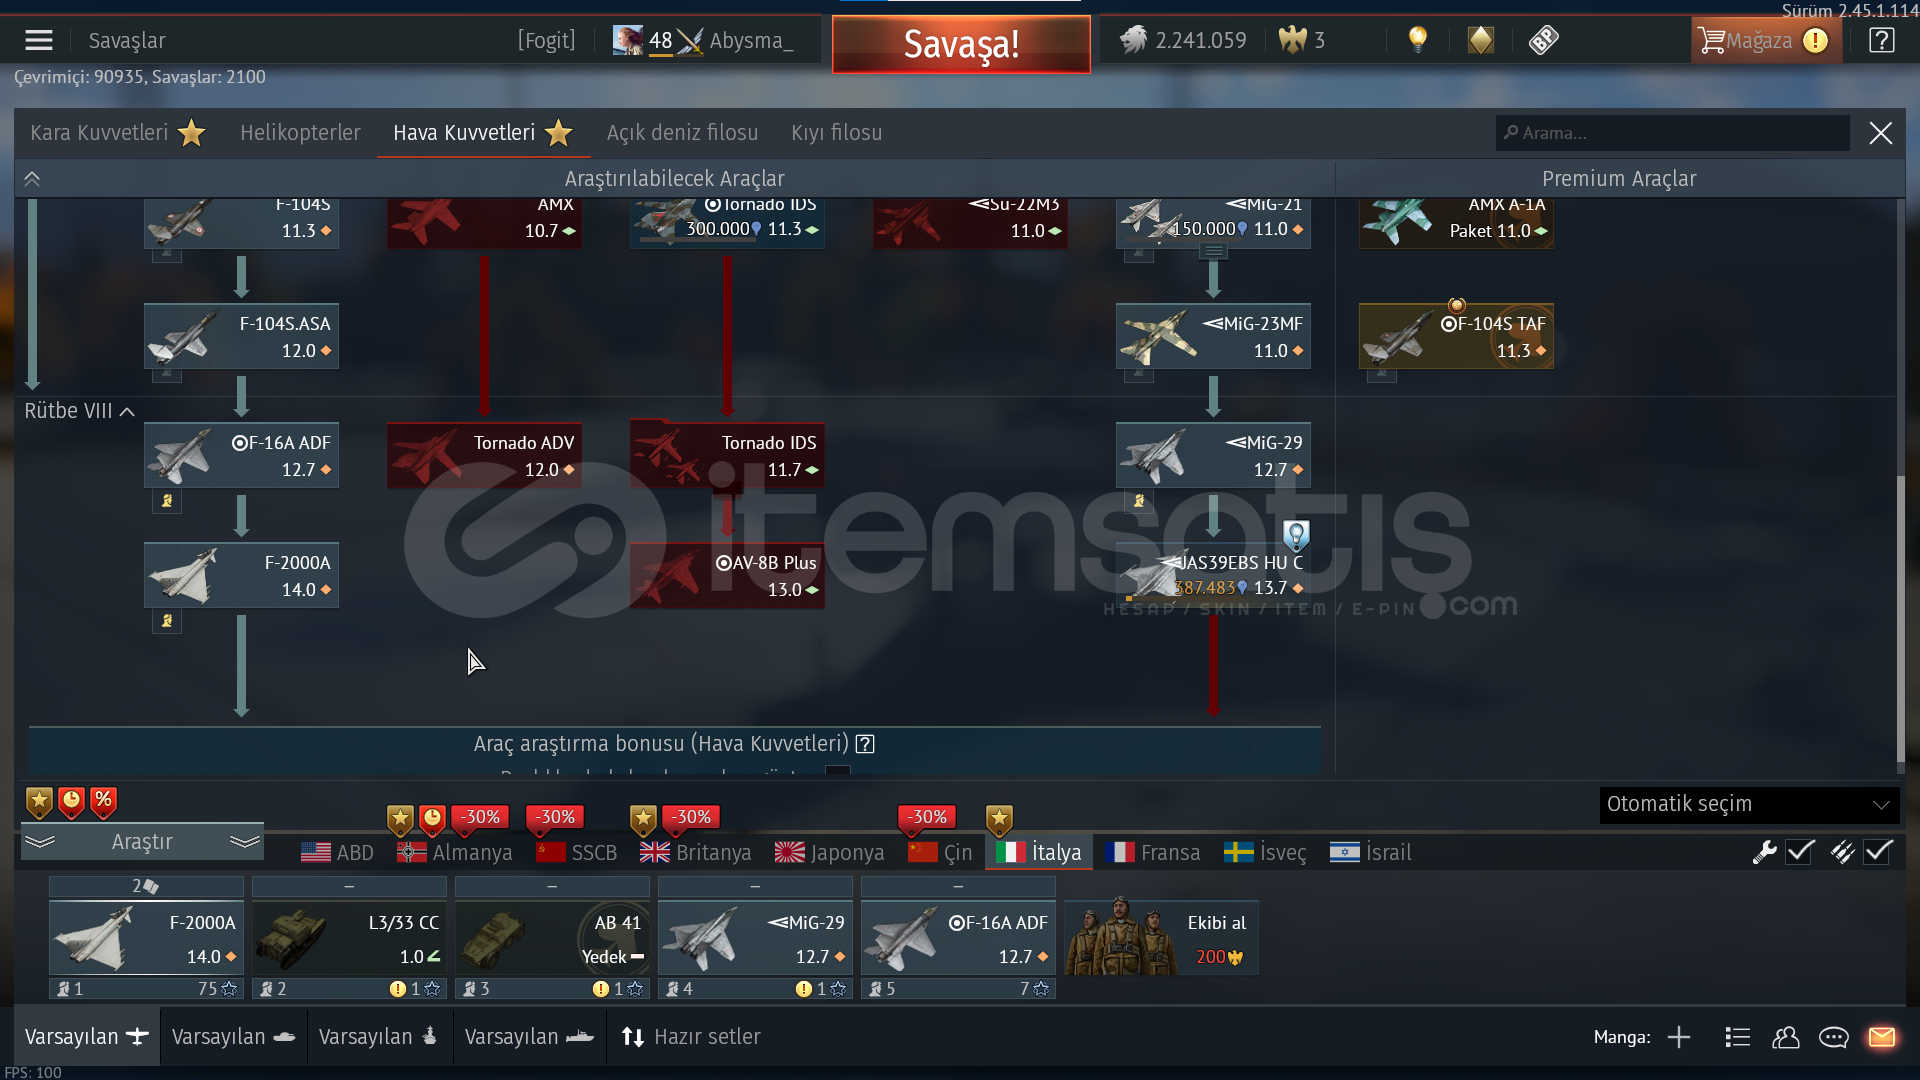Screen dimensions: 1920x1080
Task: Open the chat bubble icon
Action: [1833, 1037]
